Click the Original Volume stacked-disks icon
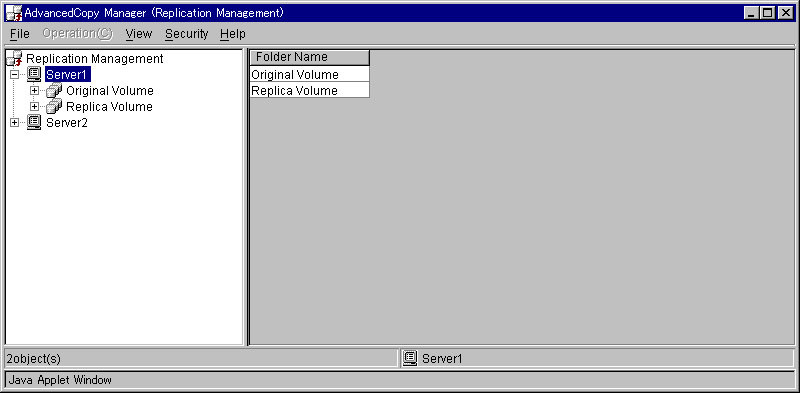 coord(54,91)
